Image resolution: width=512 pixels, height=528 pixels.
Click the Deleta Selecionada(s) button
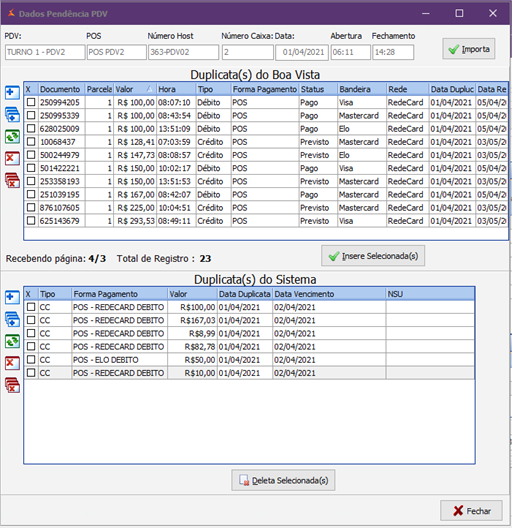pyautogui.click(x=283, y=480)
